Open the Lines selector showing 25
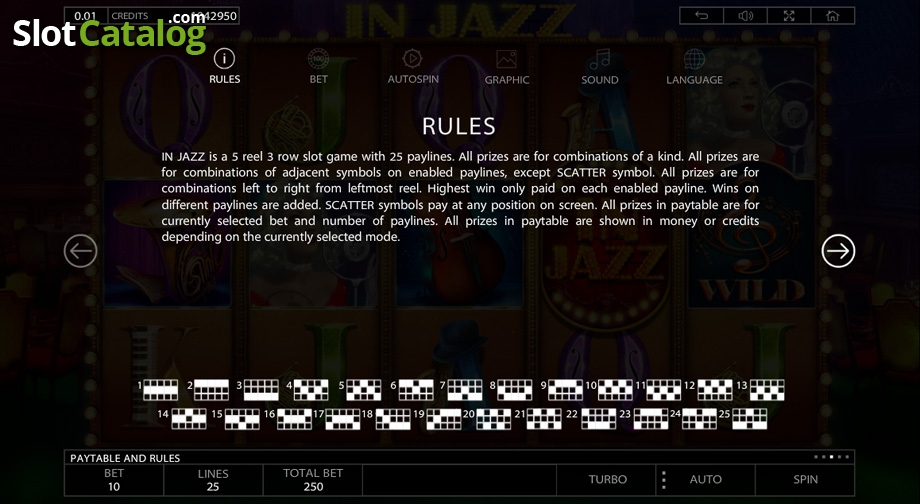Image resolution: width=920 pixels, height=504 pixels. 213,479
